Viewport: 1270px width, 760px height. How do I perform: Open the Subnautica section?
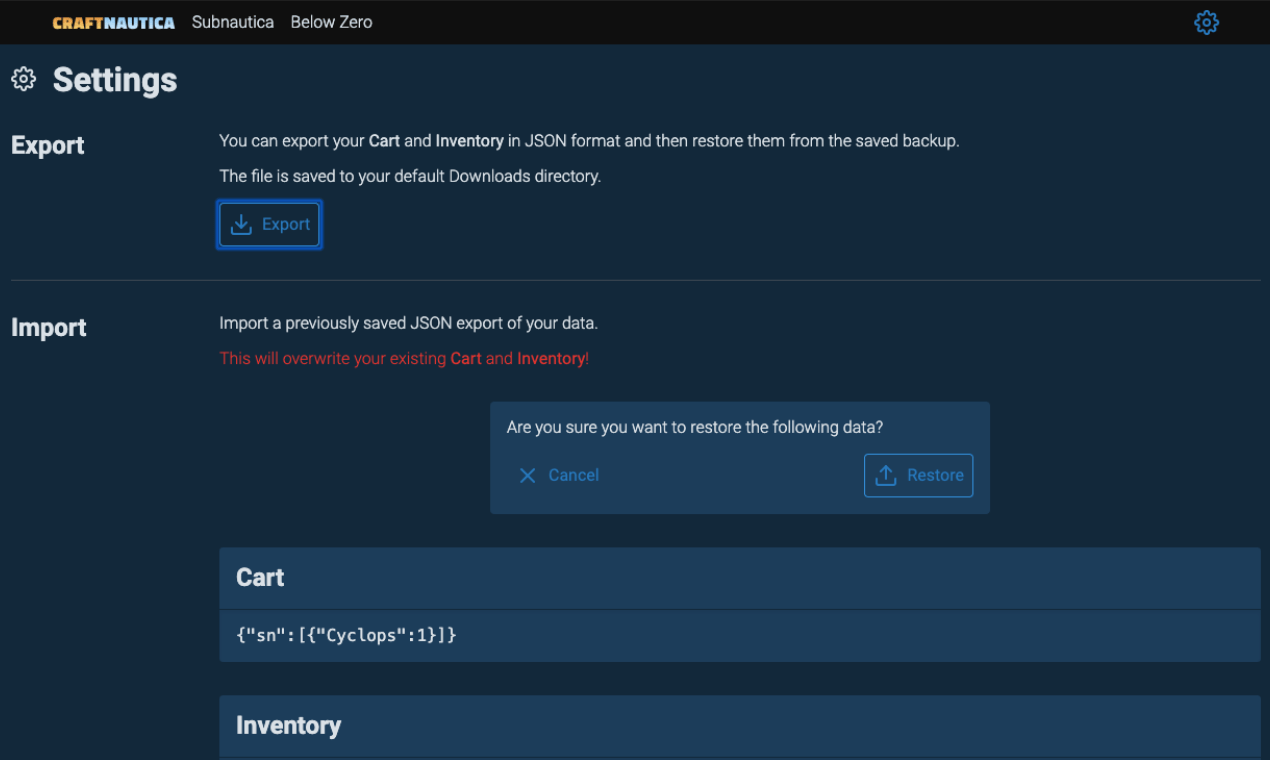coord(233,22)
